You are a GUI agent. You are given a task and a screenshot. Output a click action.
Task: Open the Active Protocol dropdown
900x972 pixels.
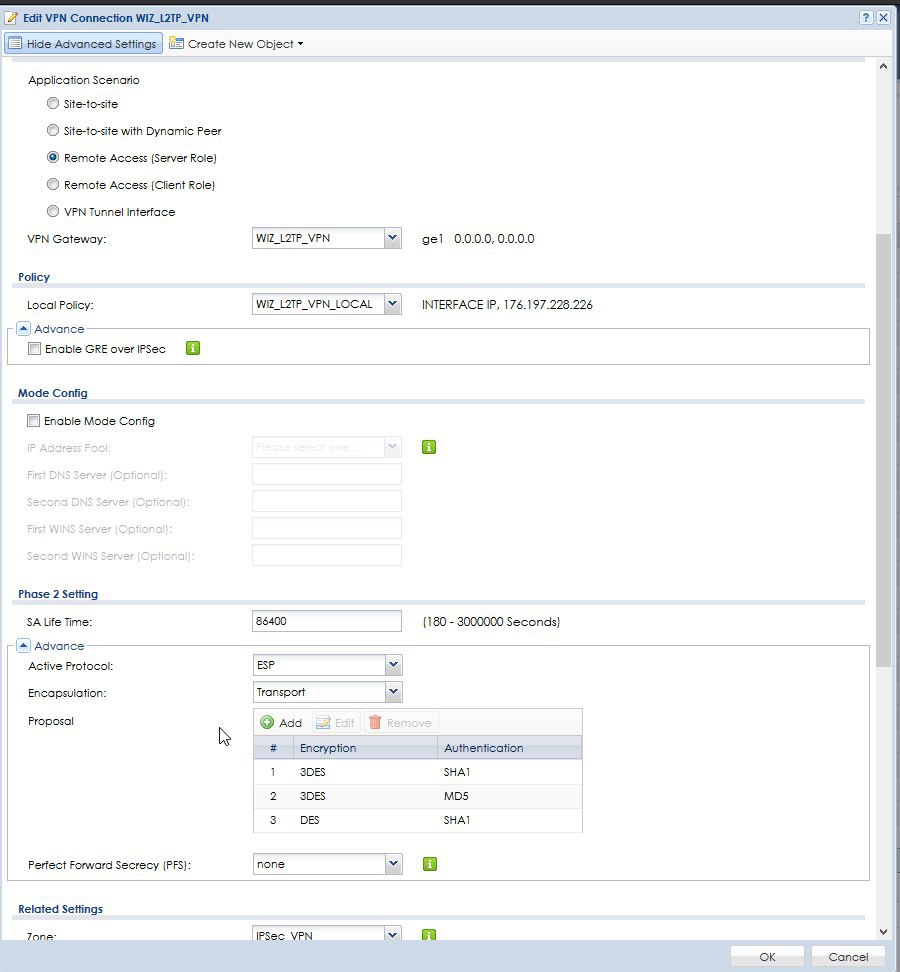tap(393, 665)
